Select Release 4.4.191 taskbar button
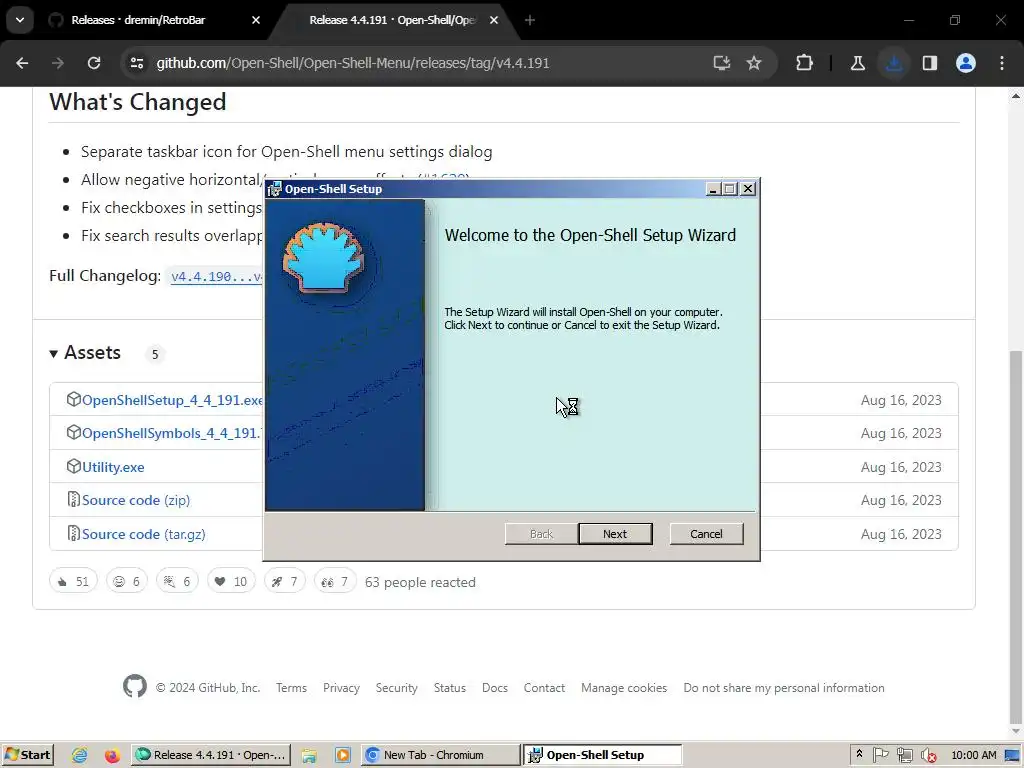The image size is (1024, 768). tap(211, 755)
